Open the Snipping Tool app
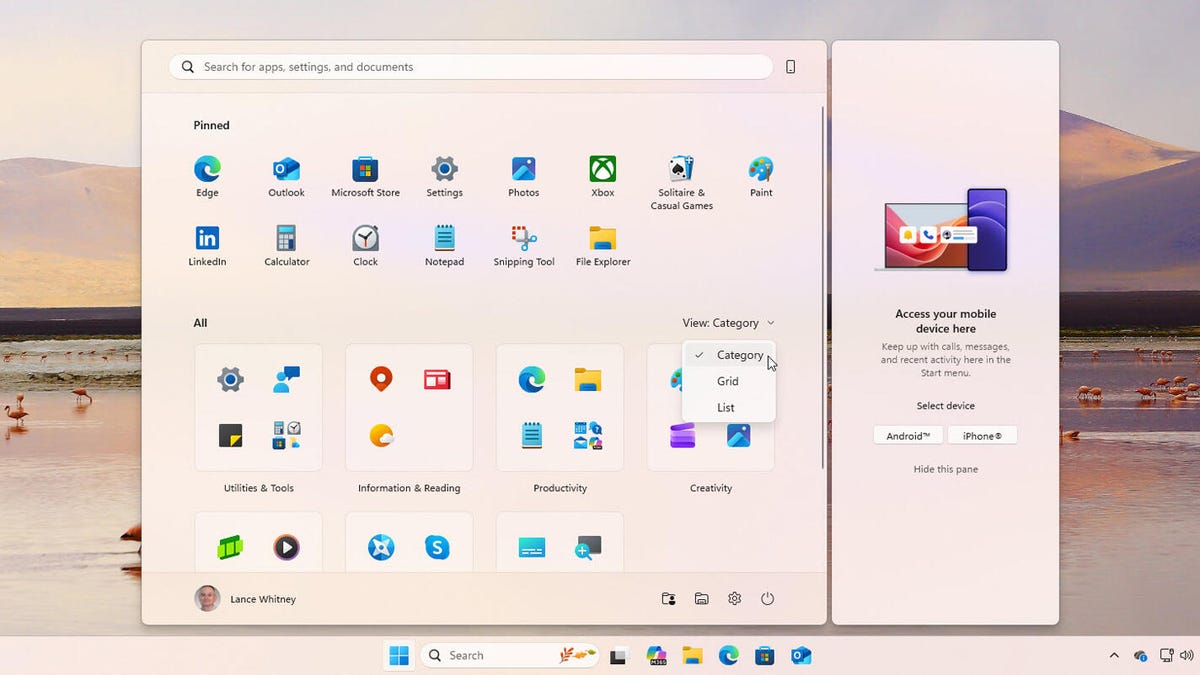The height and width of the screenshot is (675, 1200). (x=523, y=239)
